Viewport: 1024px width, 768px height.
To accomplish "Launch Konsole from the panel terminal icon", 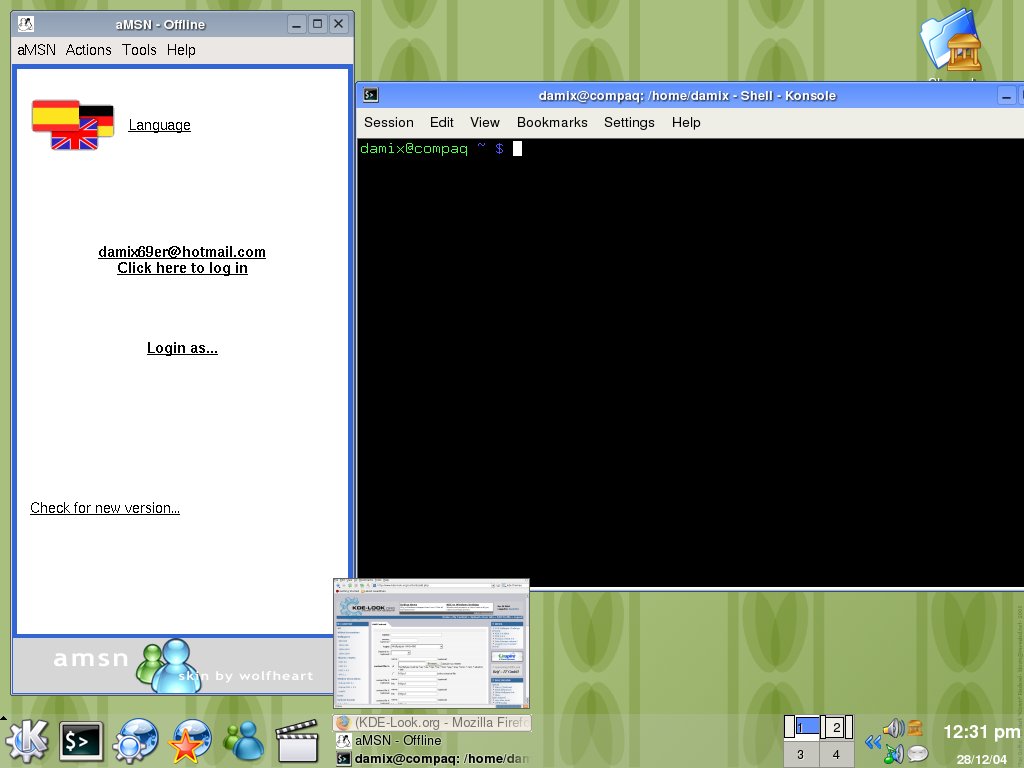I will coord(81,741).
